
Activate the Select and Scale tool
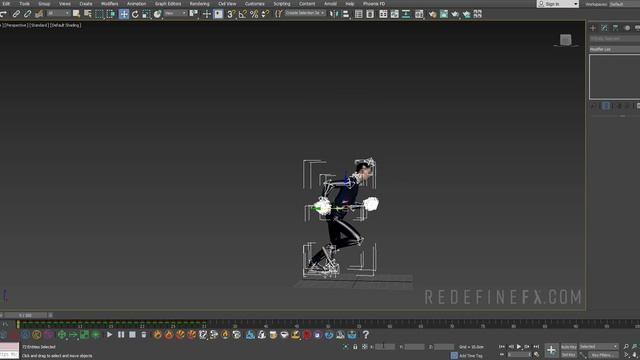[x=146, y=14]
